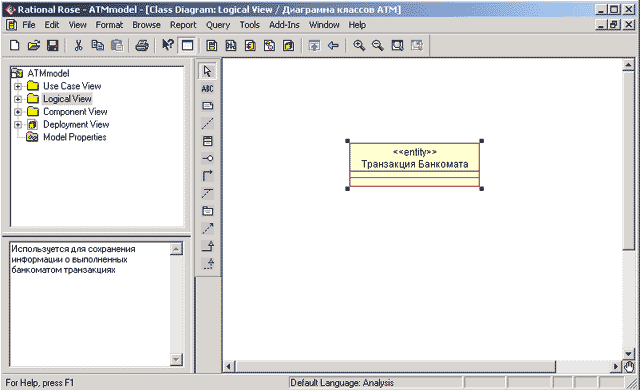
Task: Open the Add-Ins menu
Action: [284, 25]
